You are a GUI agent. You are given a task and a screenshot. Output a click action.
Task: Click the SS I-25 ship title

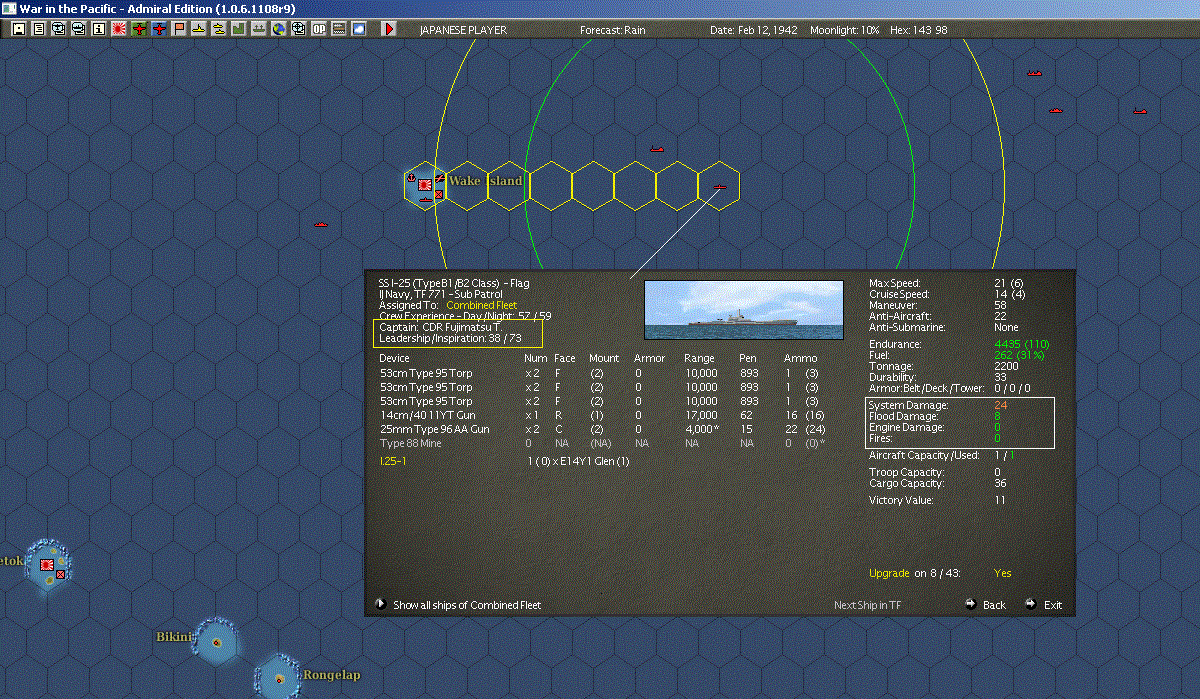(454, 283)
